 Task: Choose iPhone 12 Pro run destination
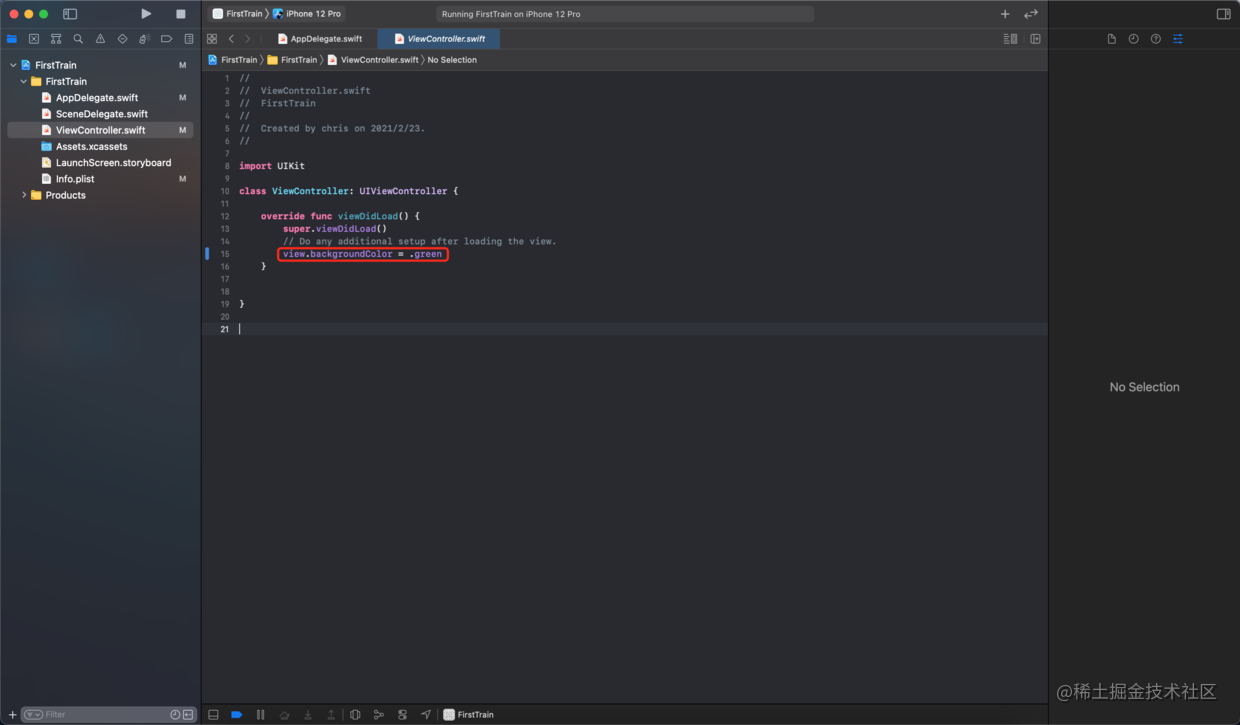307,14
